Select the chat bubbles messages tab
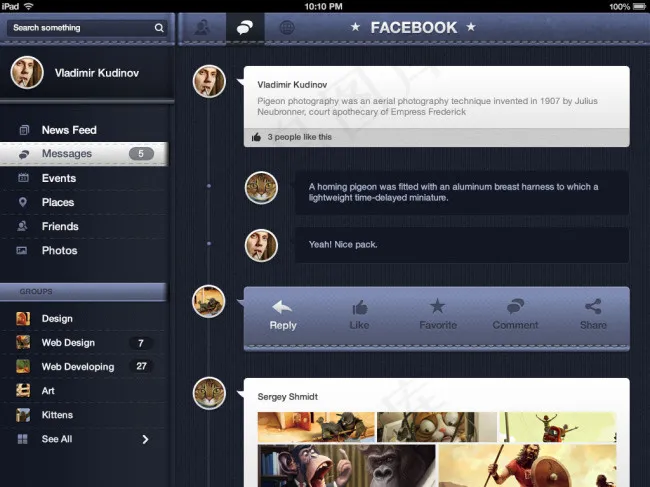The height and width of the screenshot is (487, 650). [245, 28]
